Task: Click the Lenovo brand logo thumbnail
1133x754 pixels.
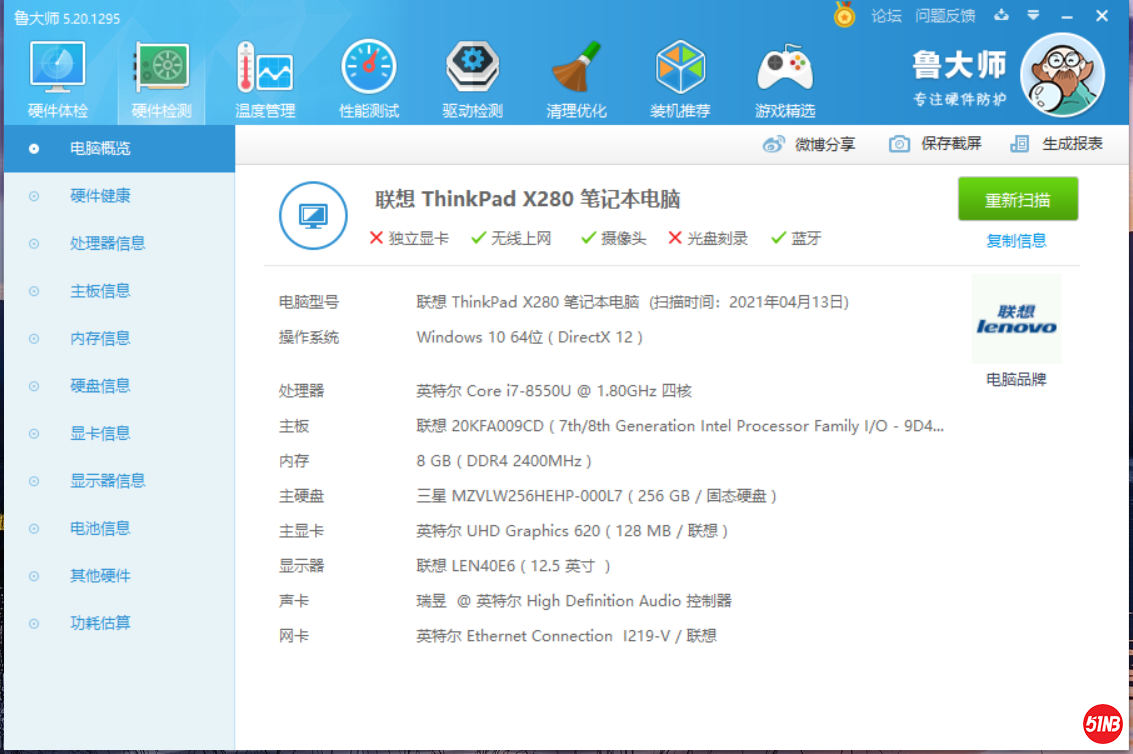Action: click(x=1016, y=319)
